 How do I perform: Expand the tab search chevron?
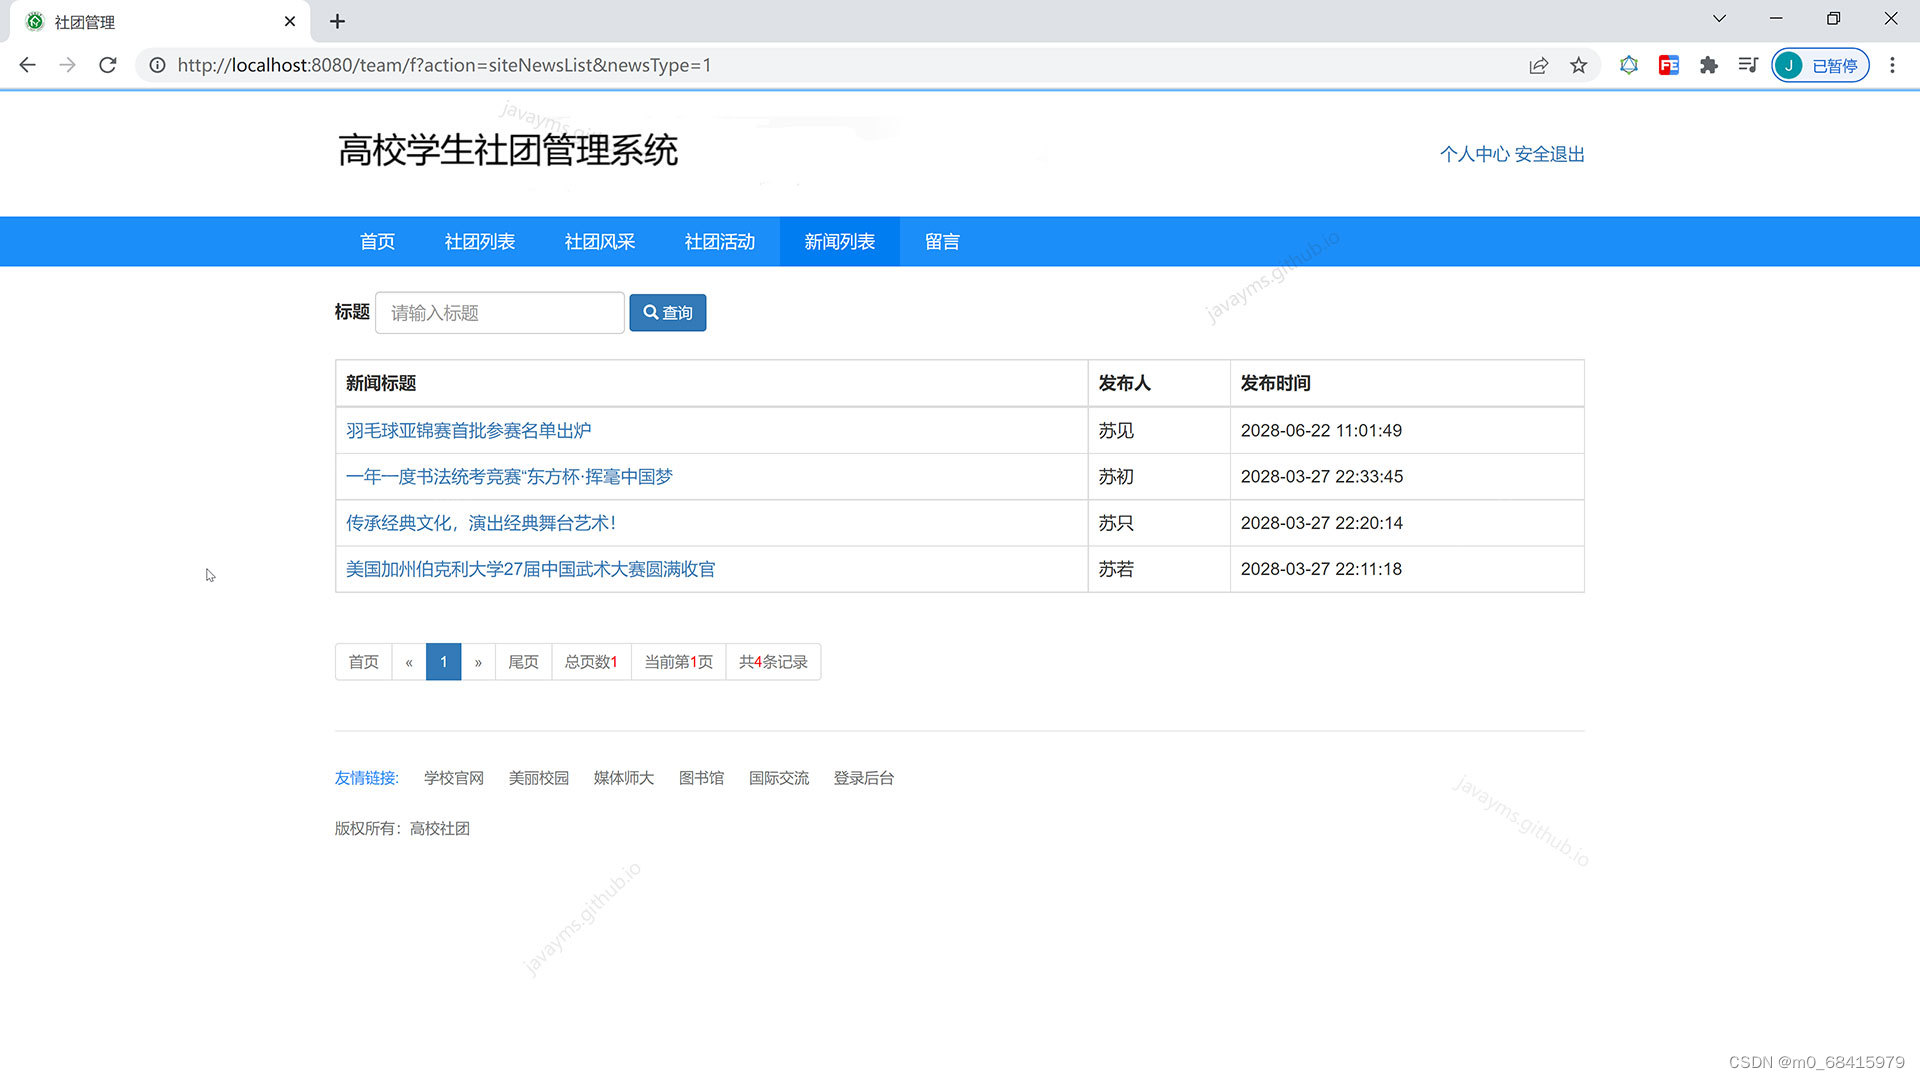1718,18
